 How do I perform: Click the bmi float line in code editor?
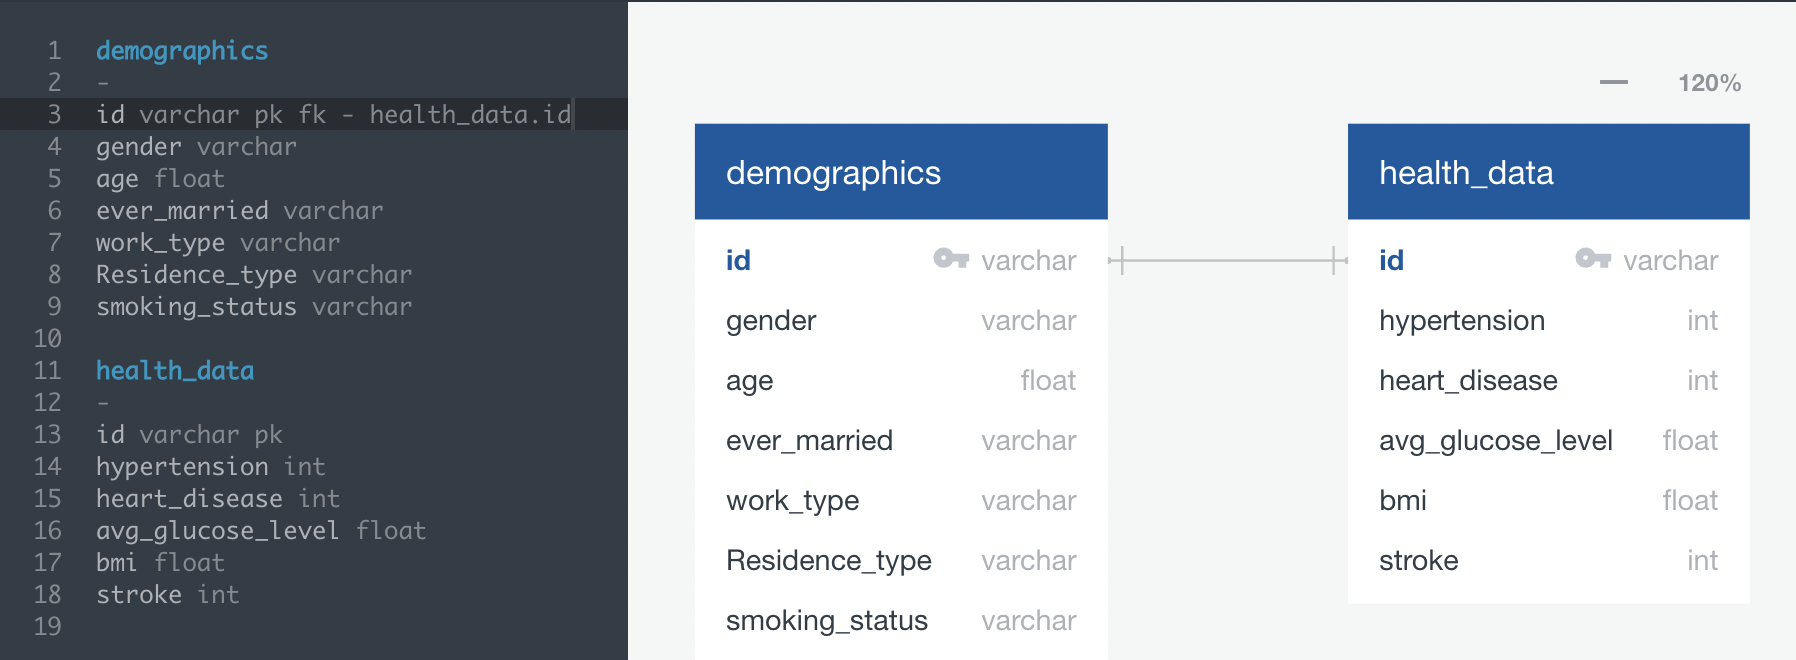(x=160, y=563)
